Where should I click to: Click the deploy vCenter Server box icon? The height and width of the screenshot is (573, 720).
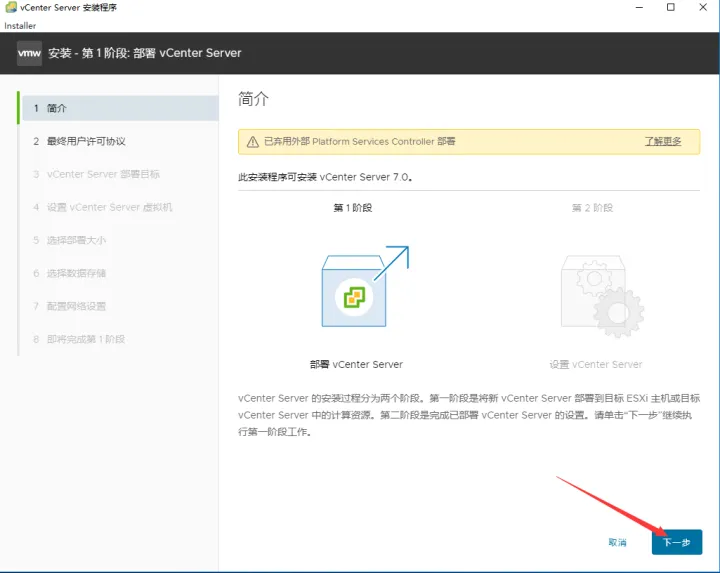pyautogui.click(x=365, y=286)
